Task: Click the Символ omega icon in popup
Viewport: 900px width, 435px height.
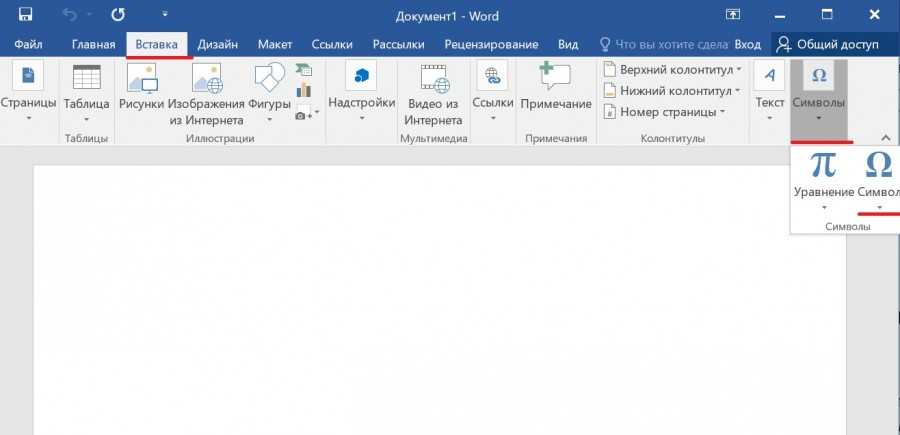Action: 878,166
